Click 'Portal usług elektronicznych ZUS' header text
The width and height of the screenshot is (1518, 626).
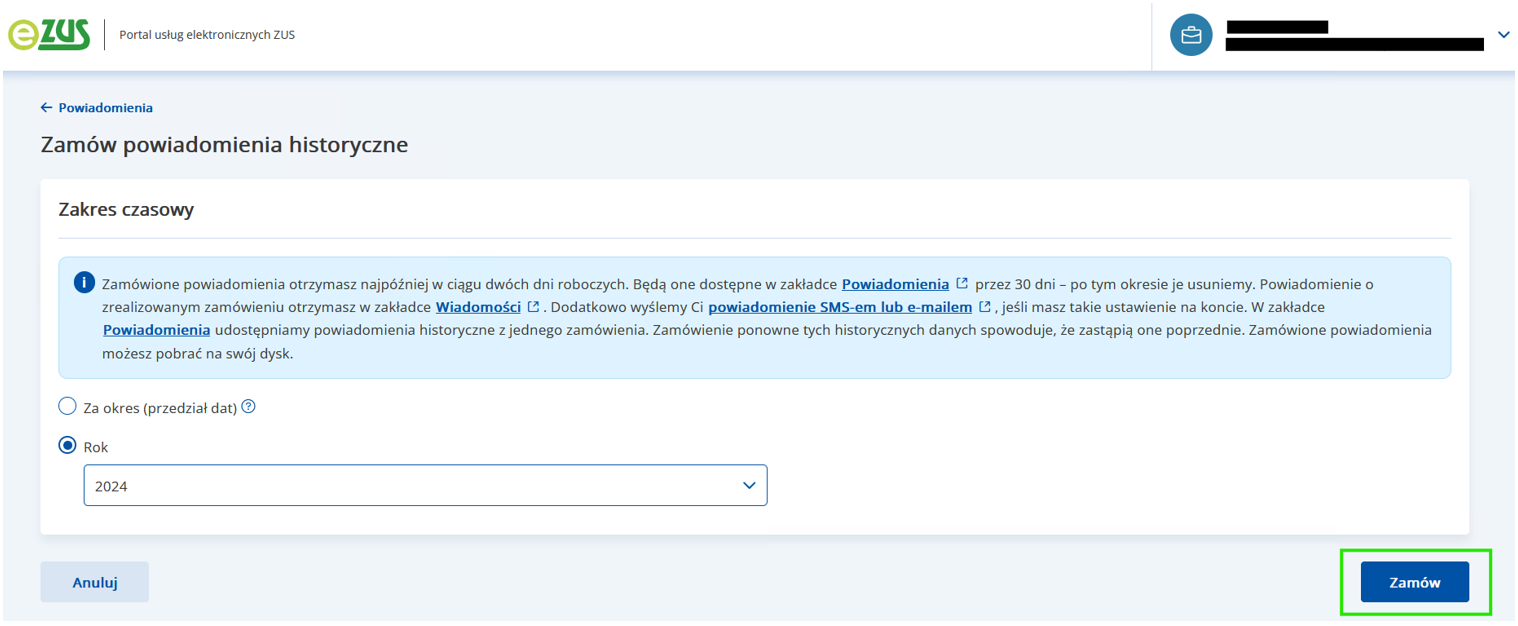[207, 35]
